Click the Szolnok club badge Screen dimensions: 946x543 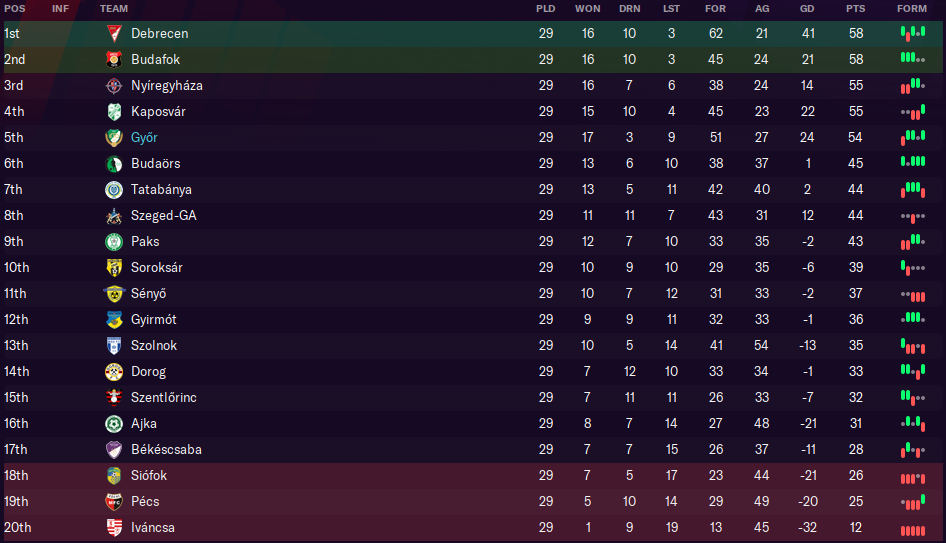pos(114,345)
